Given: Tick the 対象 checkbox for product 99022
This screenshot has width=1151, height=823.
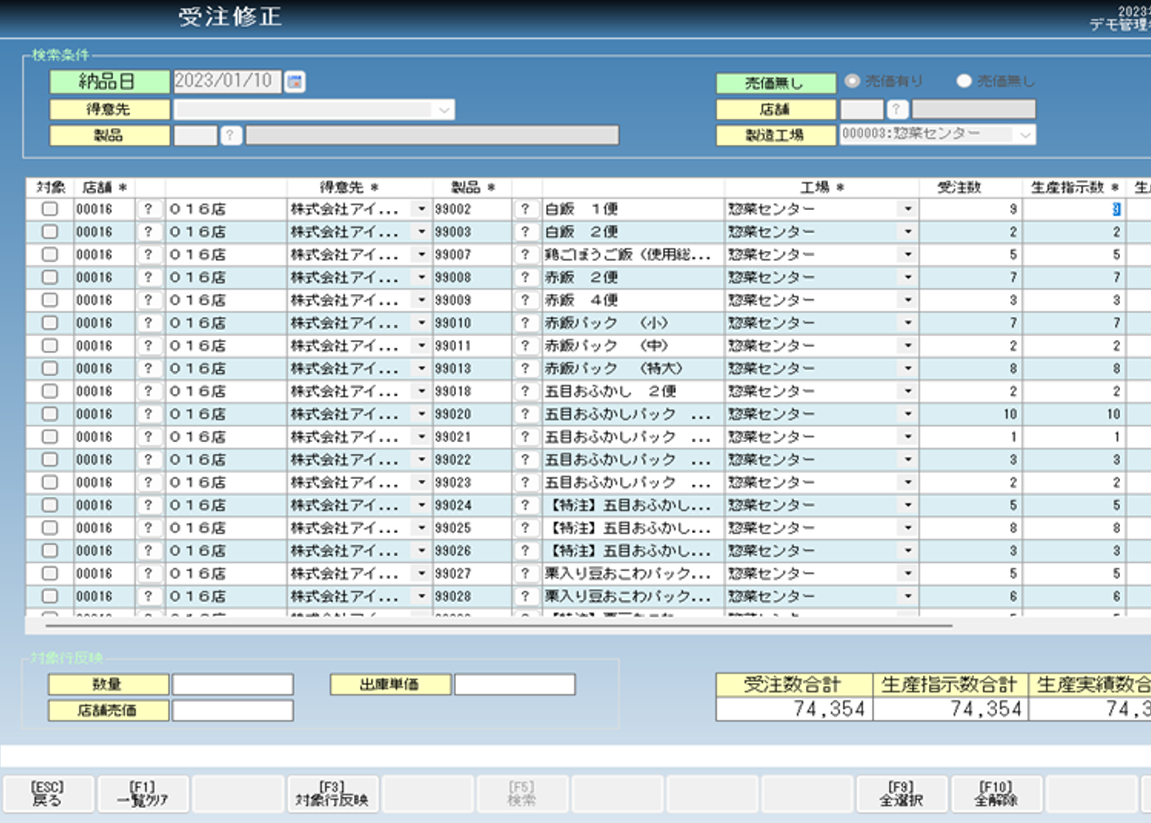Looking at the screenshot, I should point(49,460).
